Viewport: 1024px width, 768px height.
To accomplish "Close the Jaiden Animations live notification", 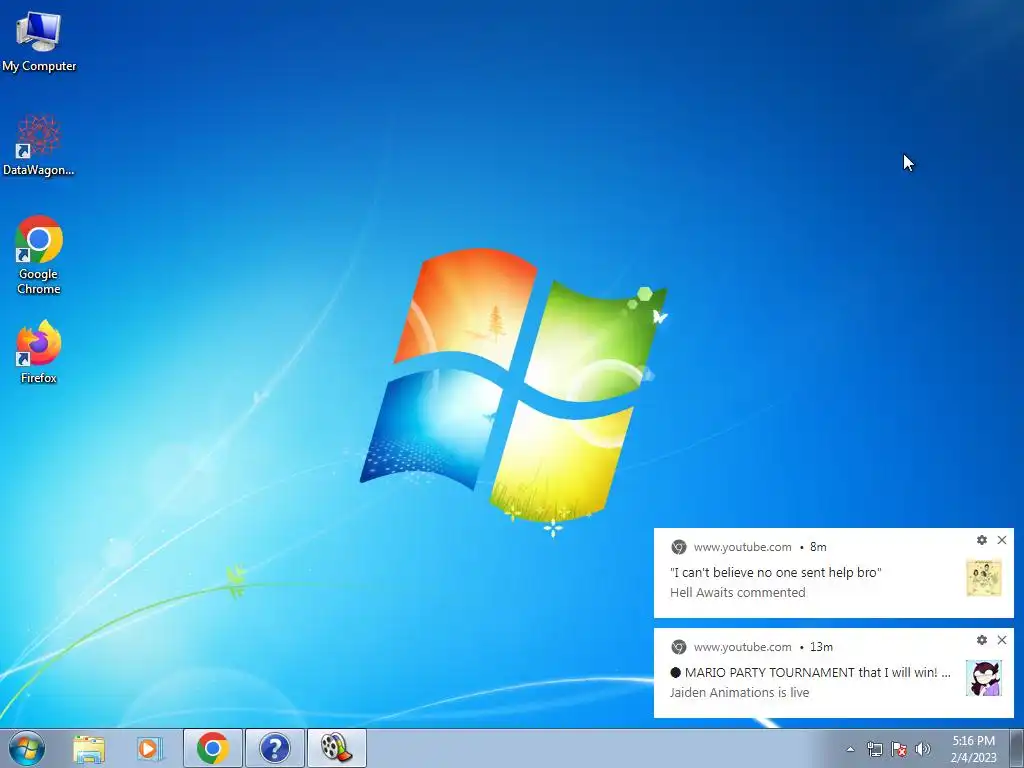I will pos(1002,640).
